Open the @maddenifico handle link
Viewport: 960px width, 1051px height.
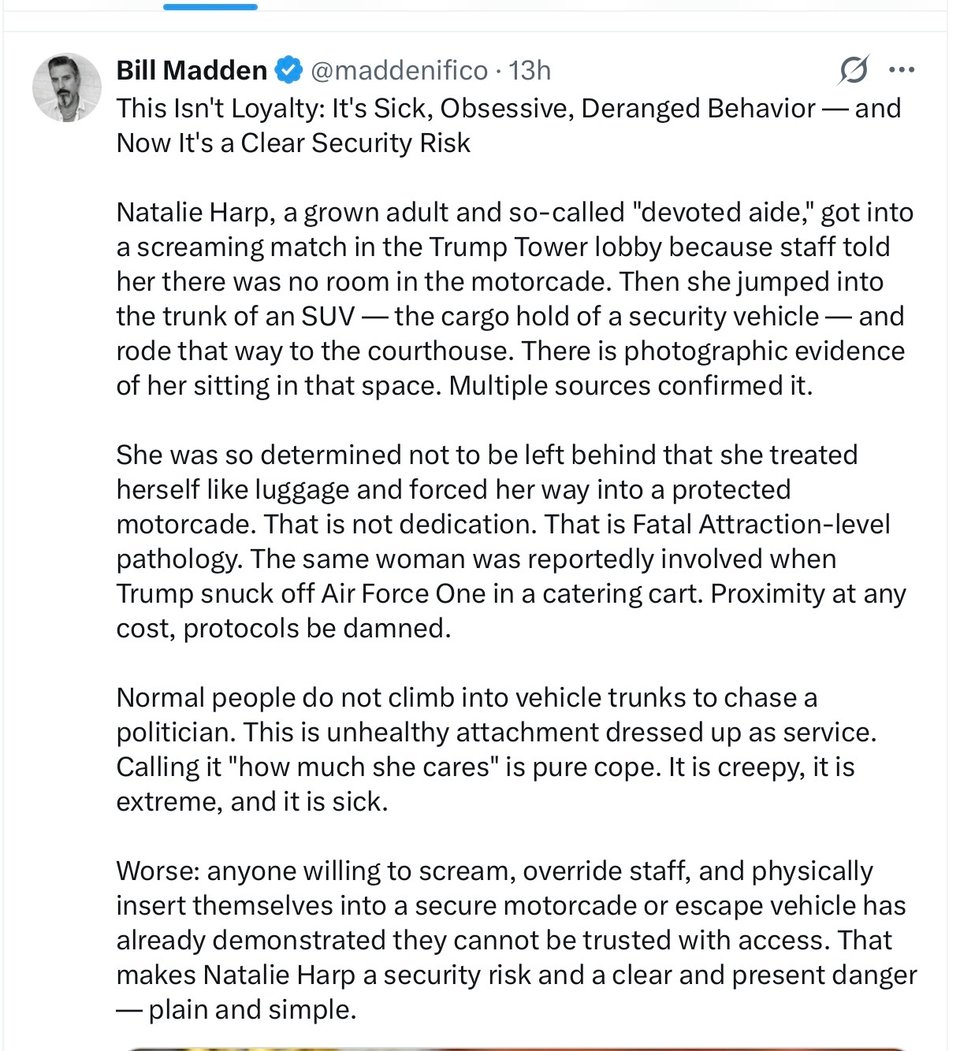[x=399, y=70]
